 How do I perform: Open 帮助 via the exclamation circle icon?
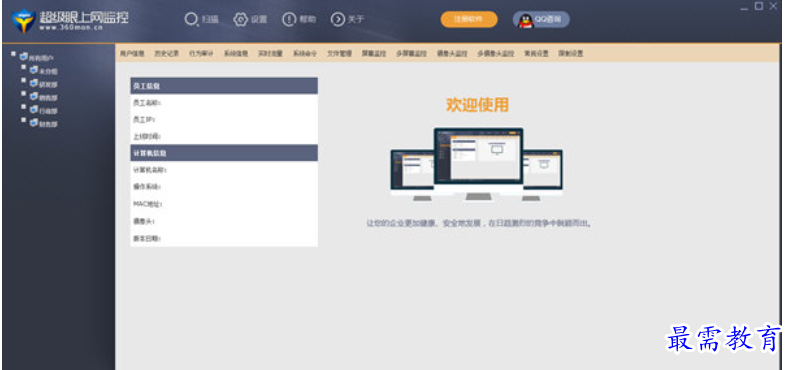click(289, 20)
